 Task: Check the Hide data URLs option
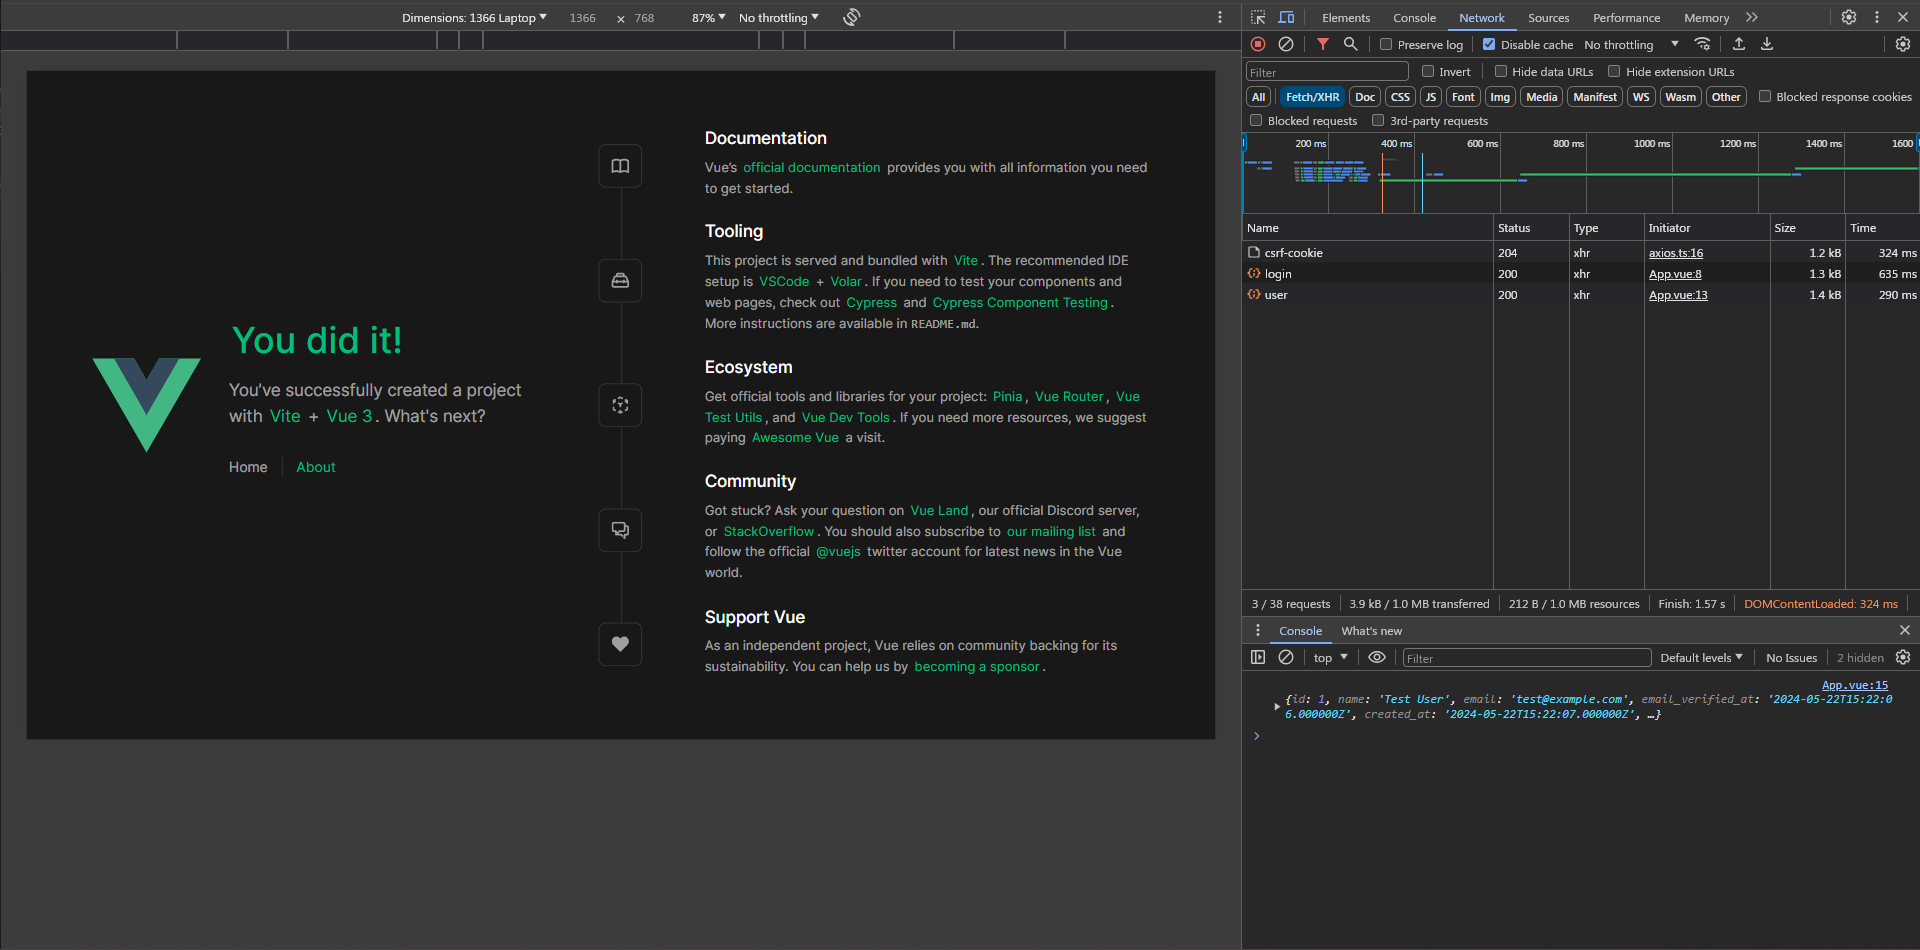[x=1501, y=72]
